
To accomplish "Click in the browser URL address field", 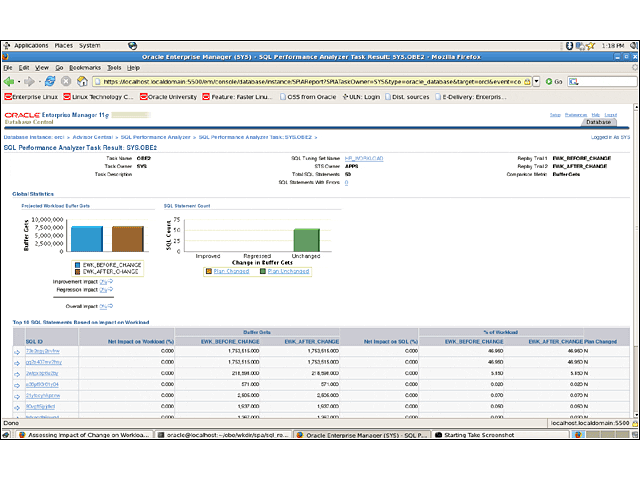I will tap(311, 82).
